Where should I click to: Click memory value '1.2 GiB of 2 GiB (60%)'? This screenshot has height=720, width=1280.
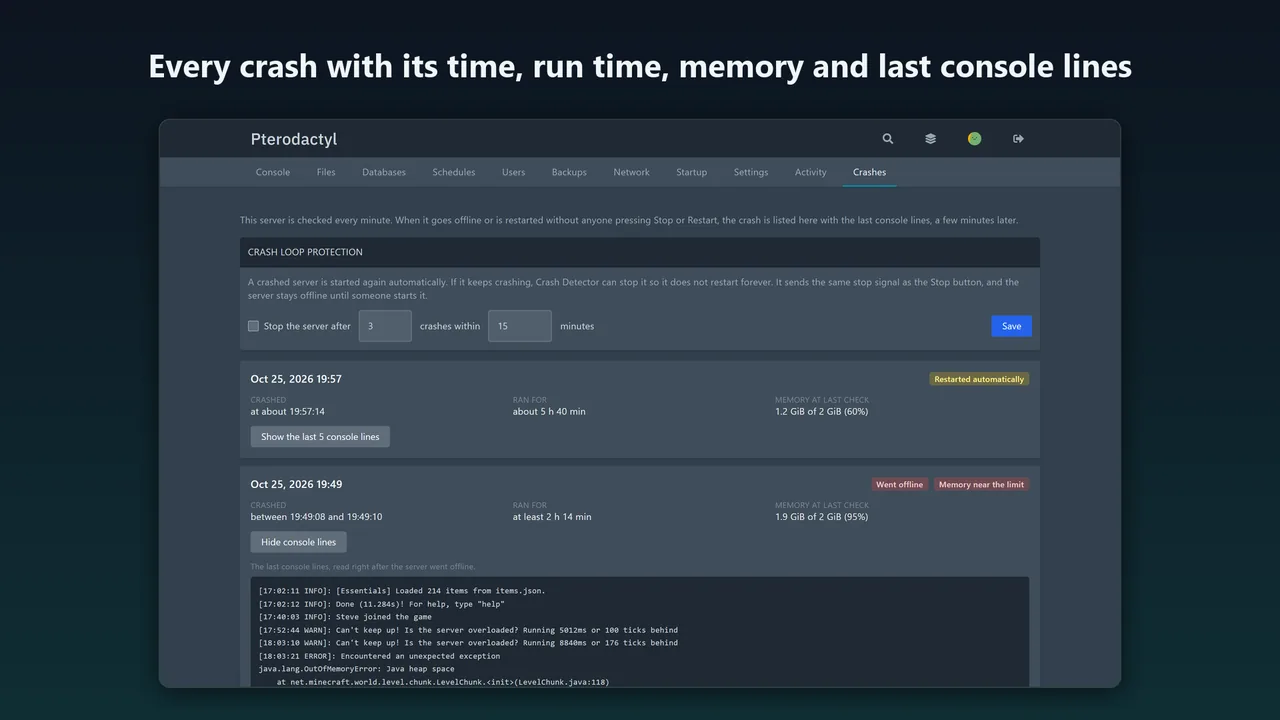pos(821,412)
